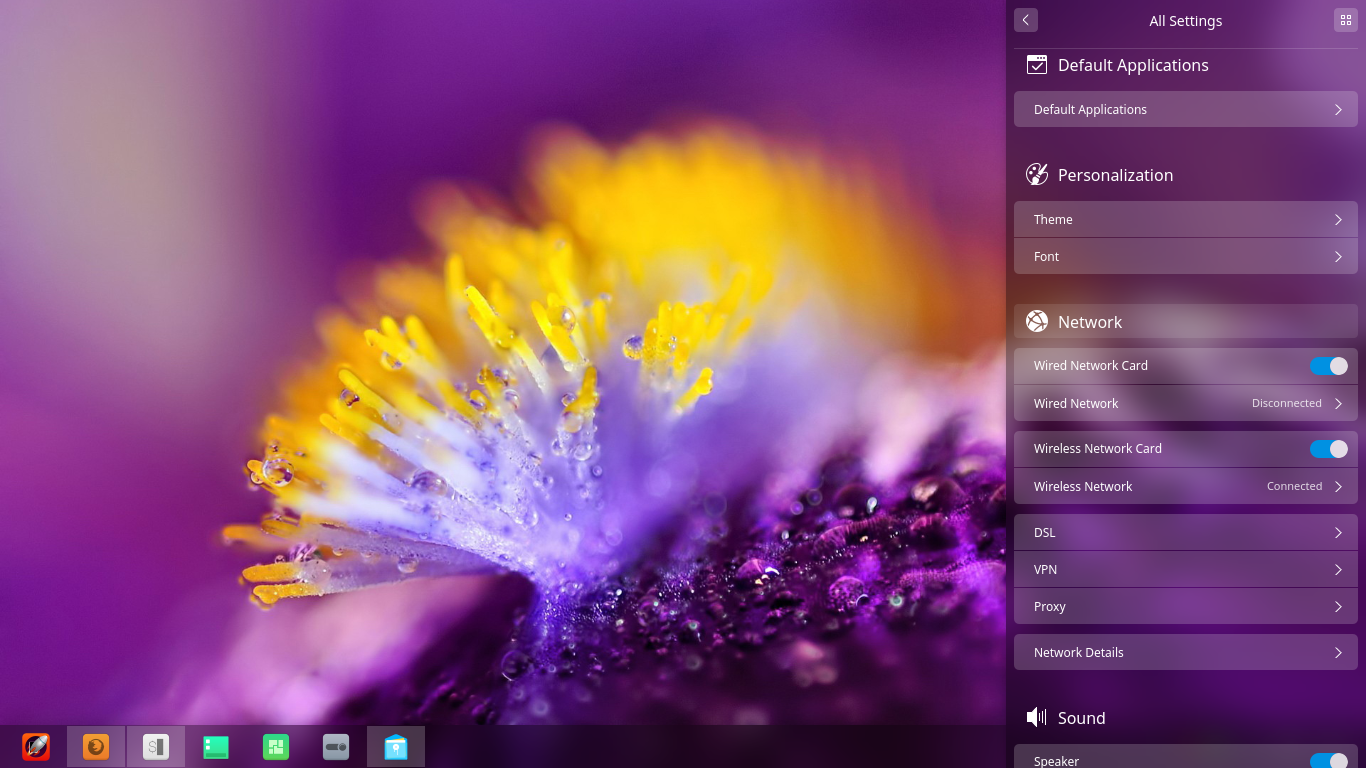Open the Proxy configuration row
This screenshot has height=768, width=1366.
coord(1185,606)
